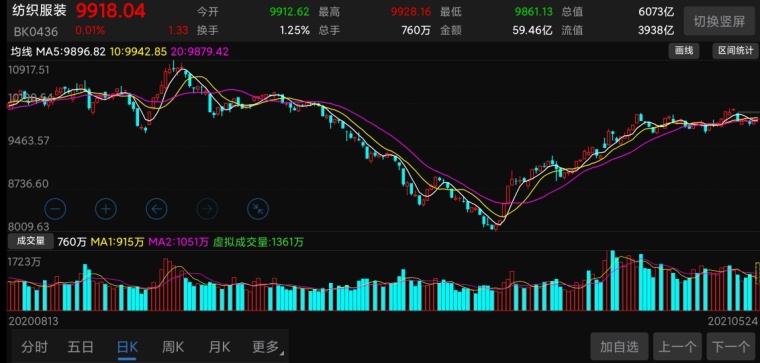
Task: Shift chart right with forward arrow icon
Action: (207, 209)
